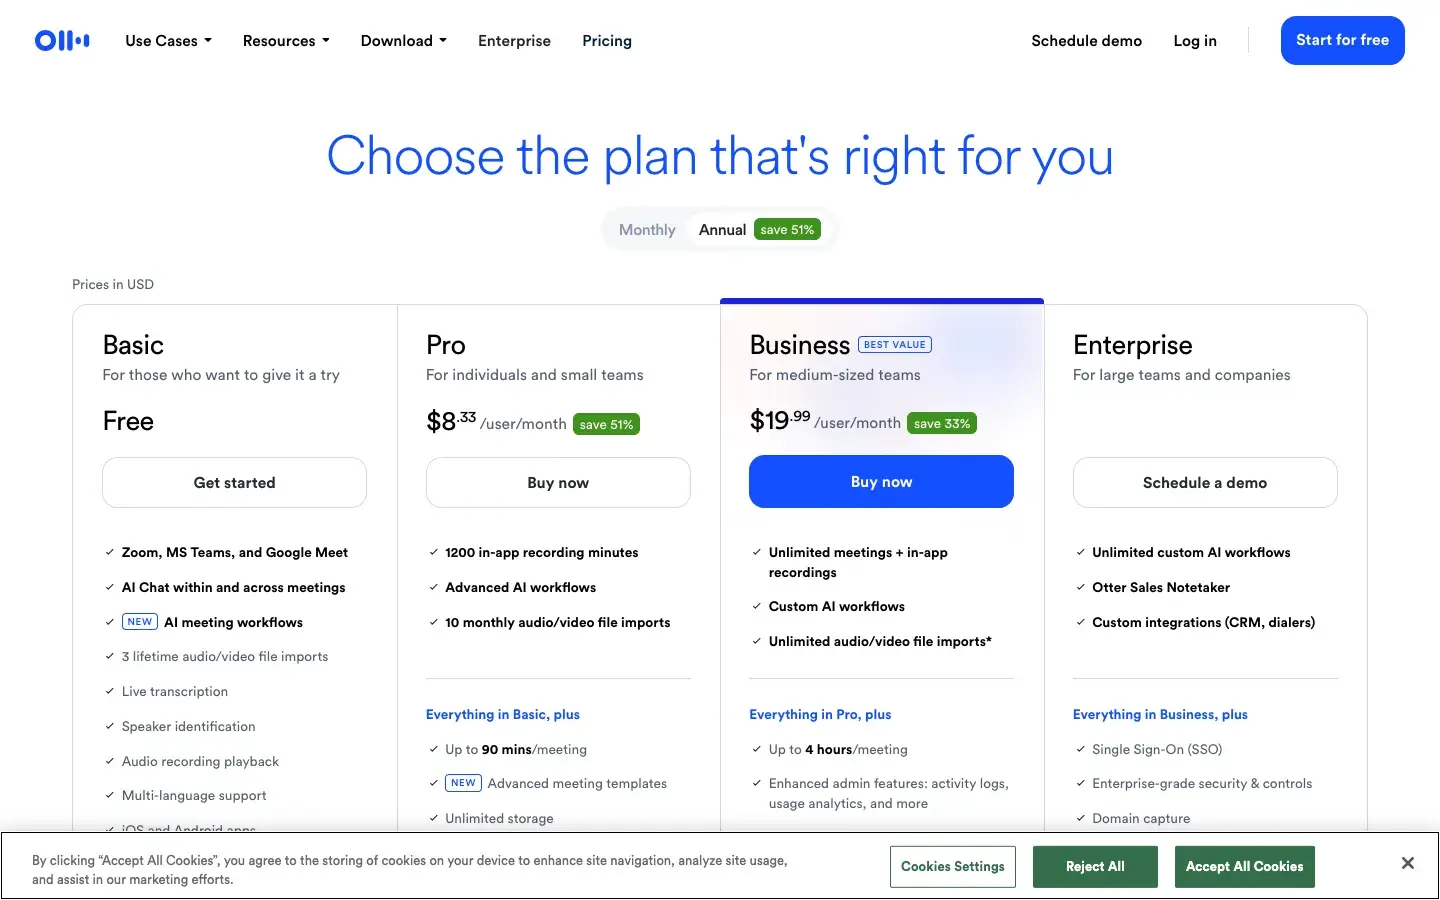The width and height of the screenshot is (1440, 900).
Task: Click the BEST VALUE badge beside Business
Action: [895, 345]
